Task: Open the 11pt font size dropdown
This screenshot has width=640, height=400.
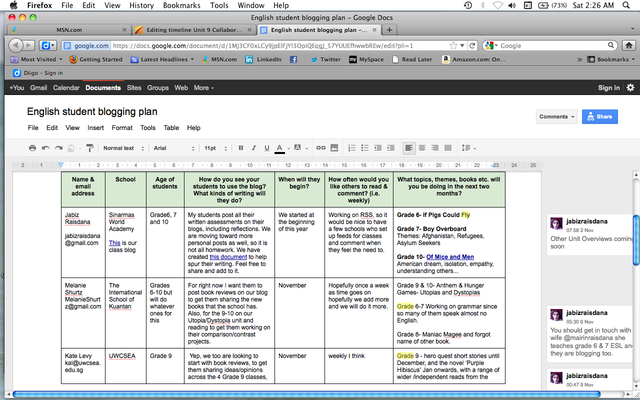Action: pyautogui.click(x=216, y=148)
